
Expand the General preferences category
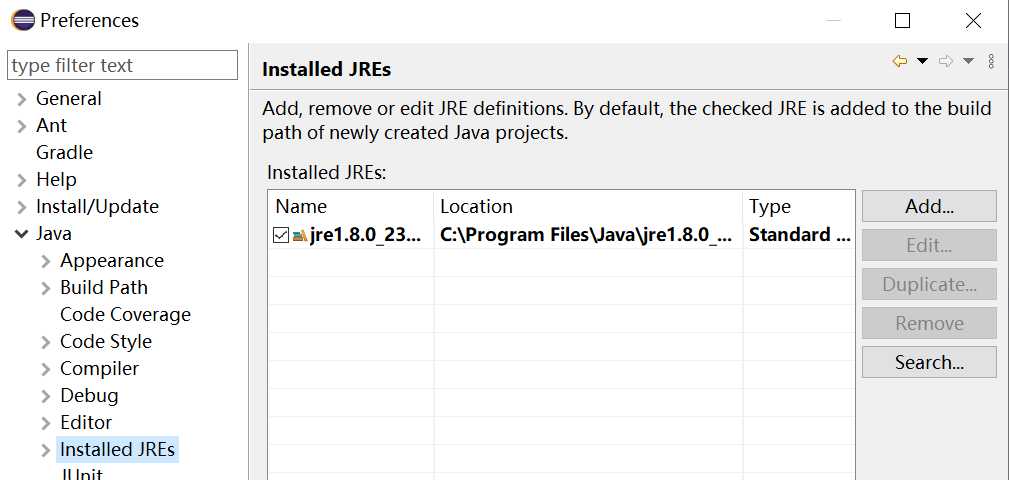click(x=22, y=99)
